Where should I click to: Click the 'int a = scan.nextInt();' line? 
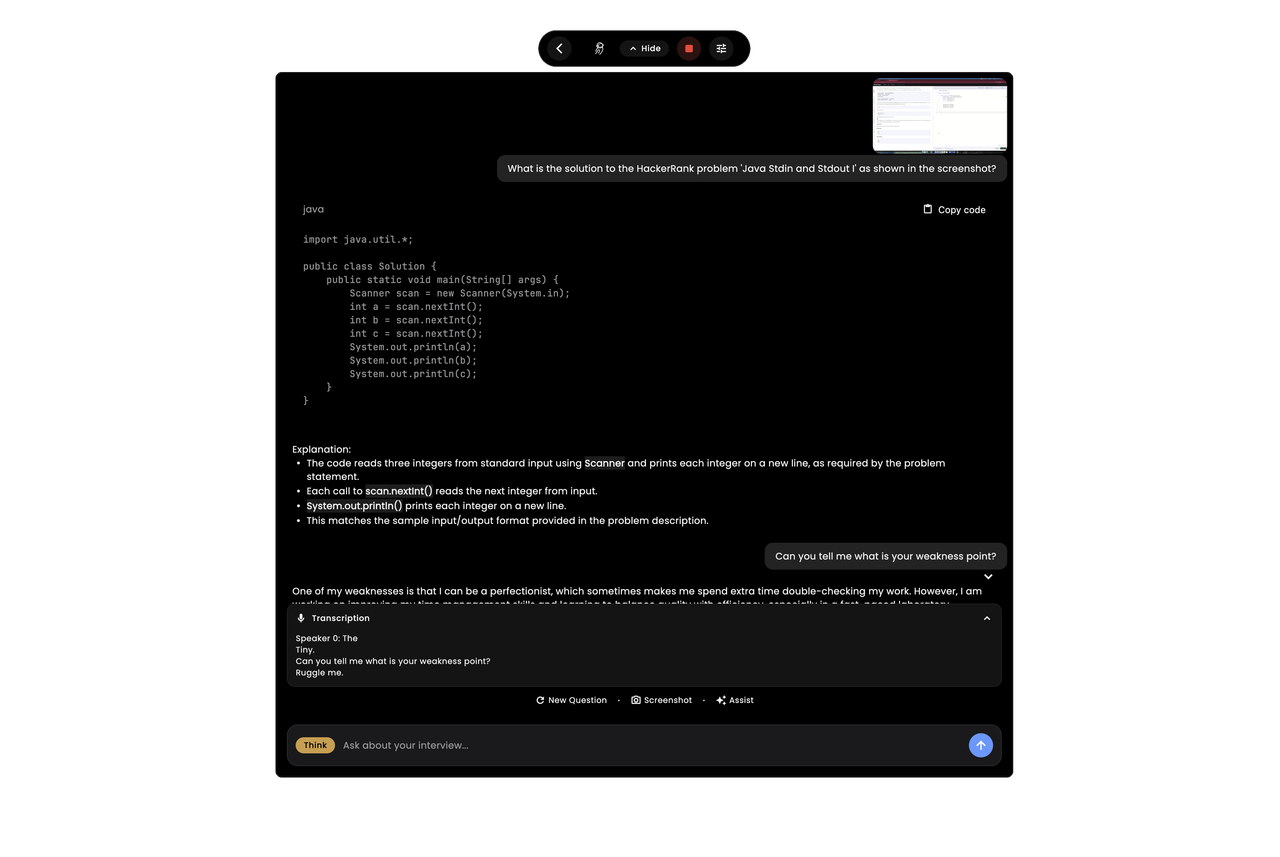(416, 307)
